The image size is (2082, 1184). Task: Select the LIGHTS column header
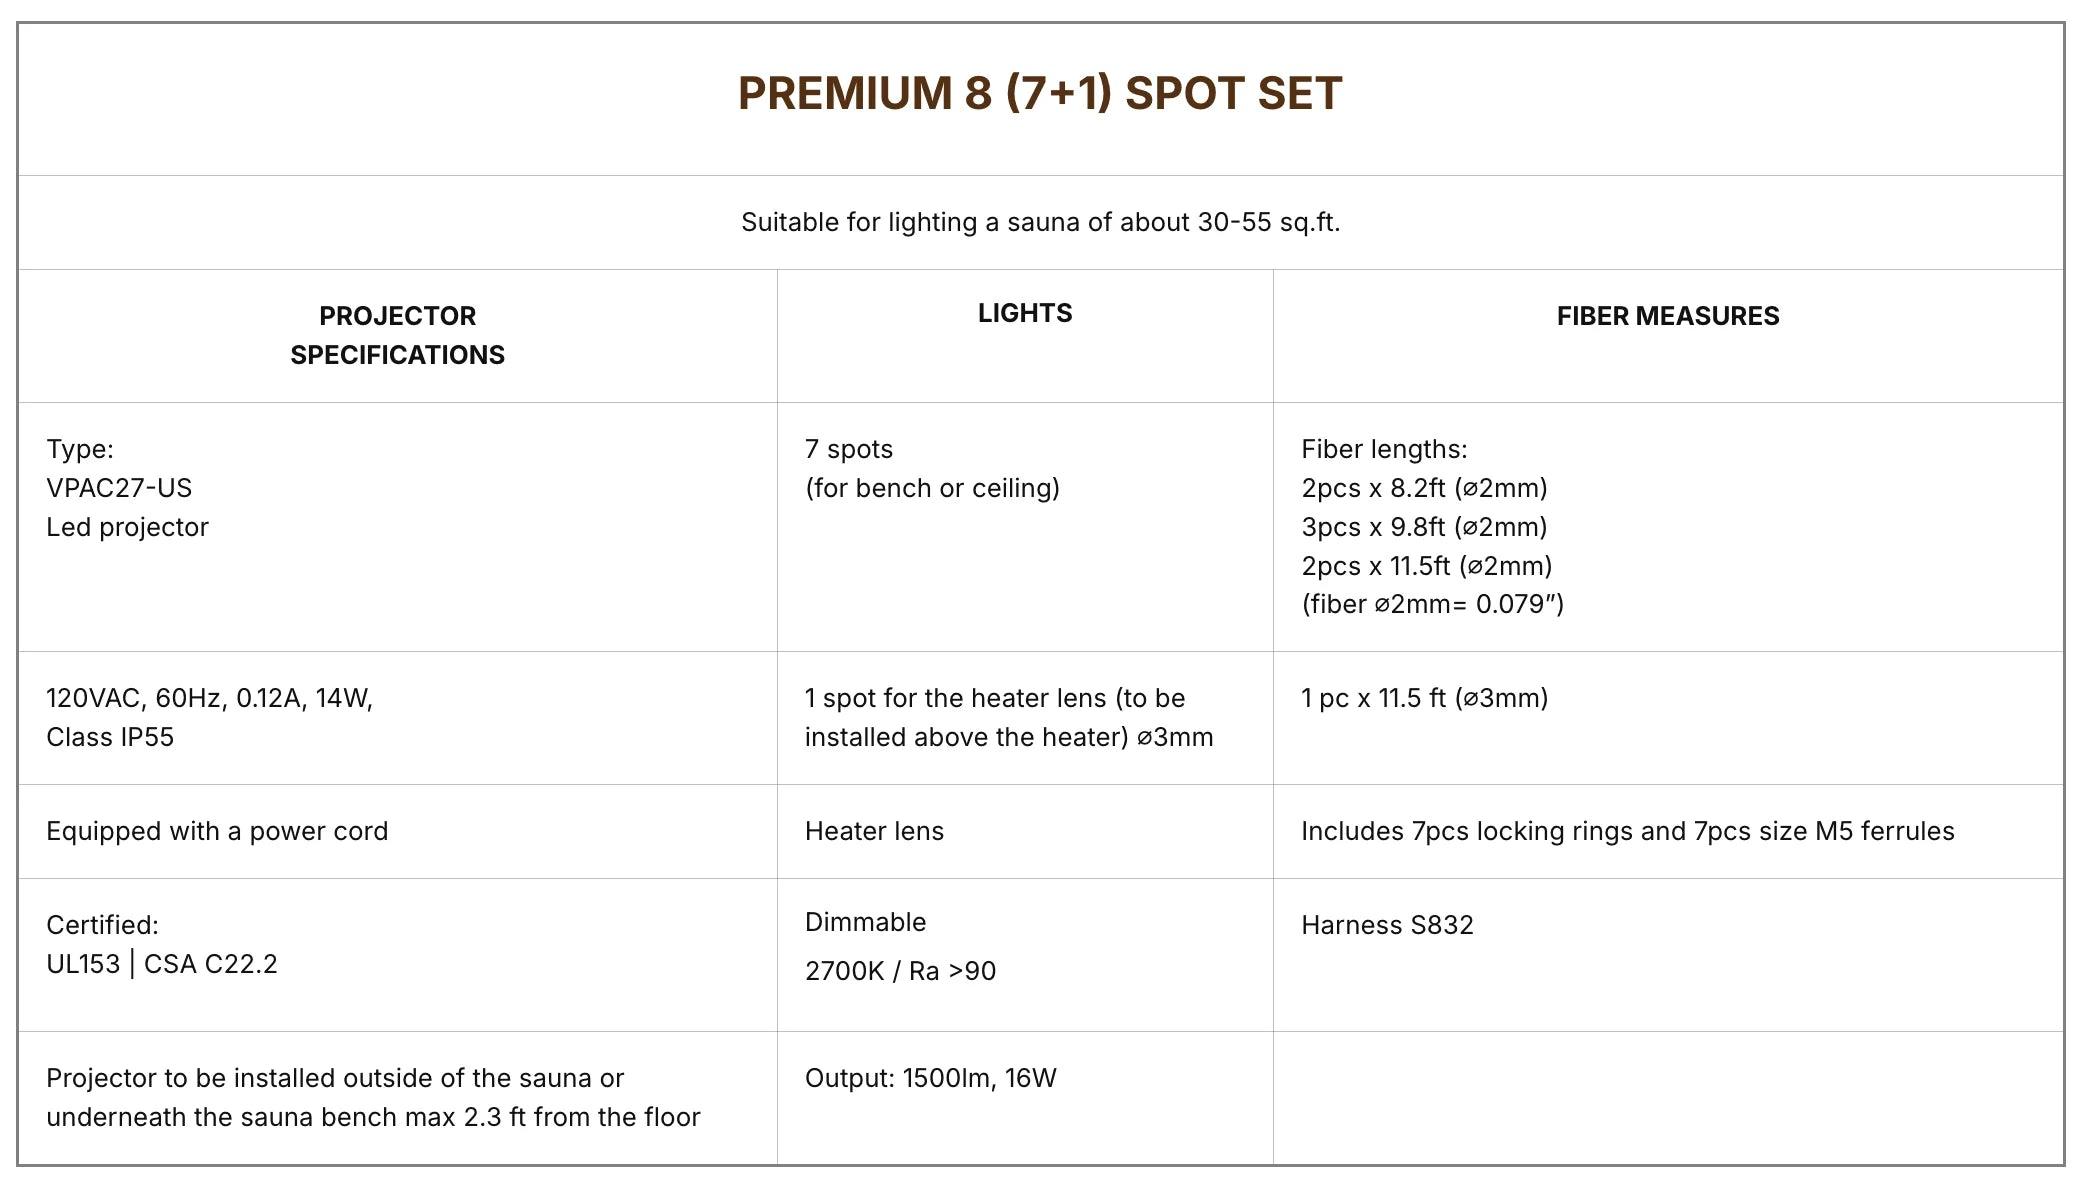(1025, 313)
